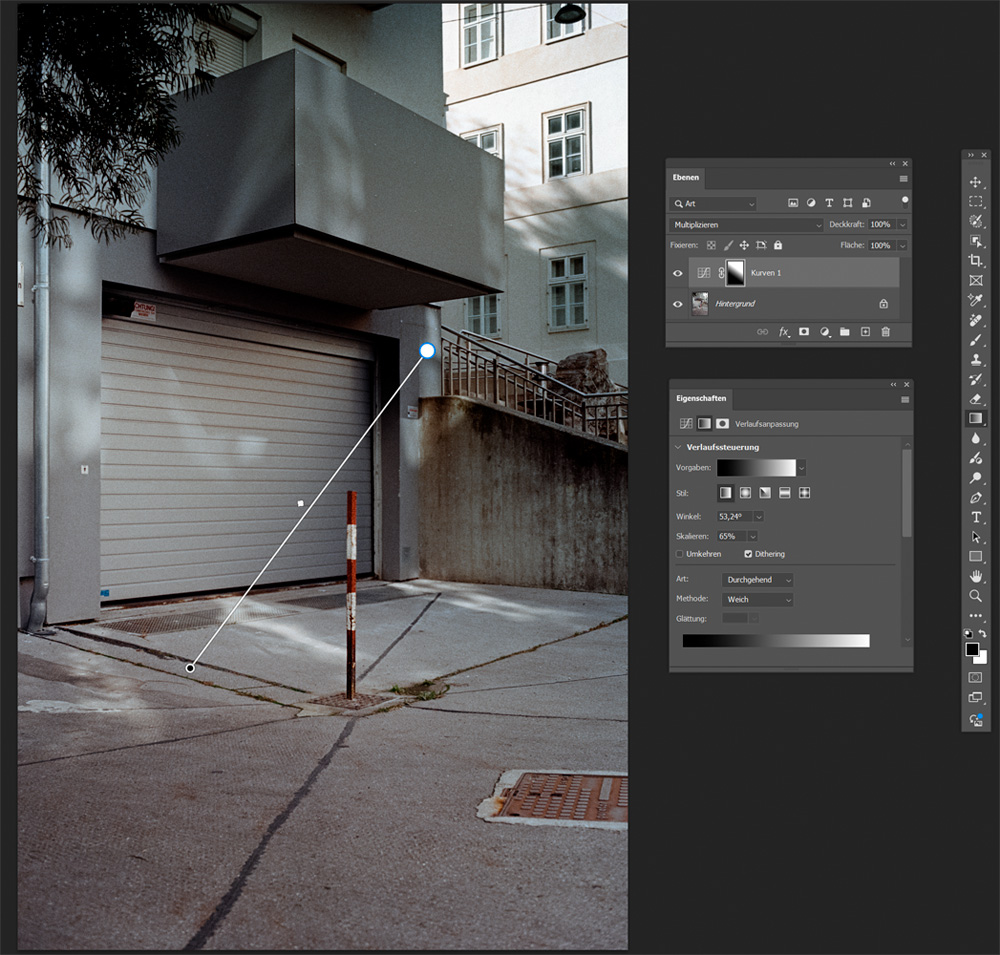Select the Object Selection tool
1000x955 pixels.
[975, 241]
